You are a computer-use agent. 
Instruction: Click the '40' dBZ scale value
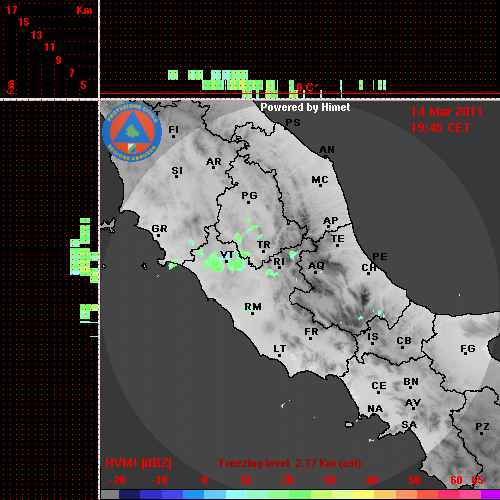point(372,480)
